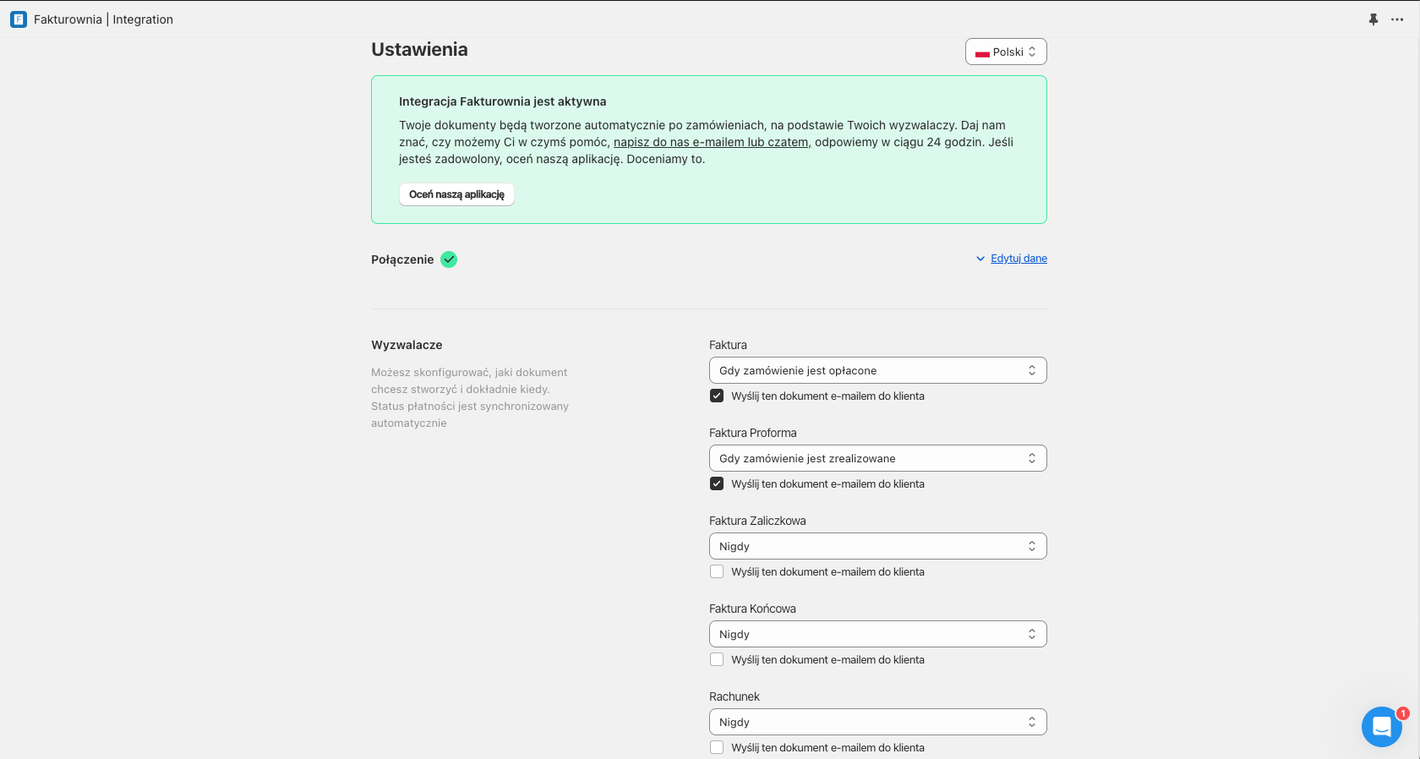Click the Oceń naszą aplikację button

(x=456, y=194)
